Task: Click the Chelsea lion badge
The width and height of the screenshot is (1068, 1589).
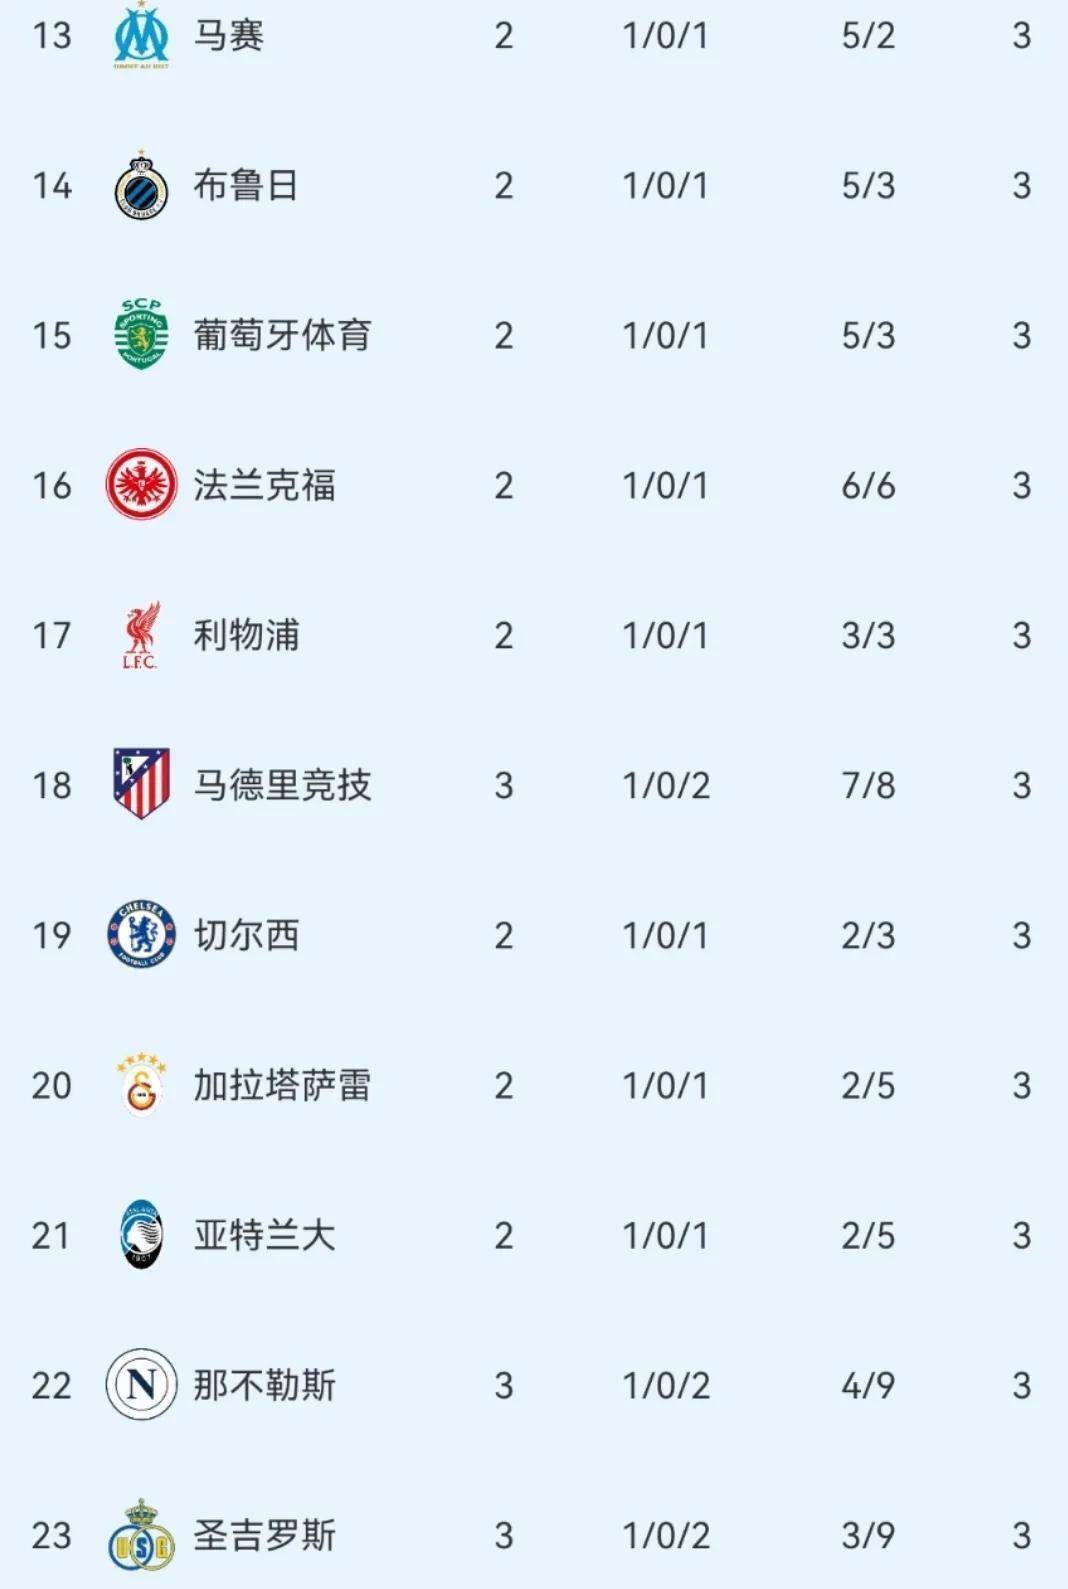Action: pos(141,935)
